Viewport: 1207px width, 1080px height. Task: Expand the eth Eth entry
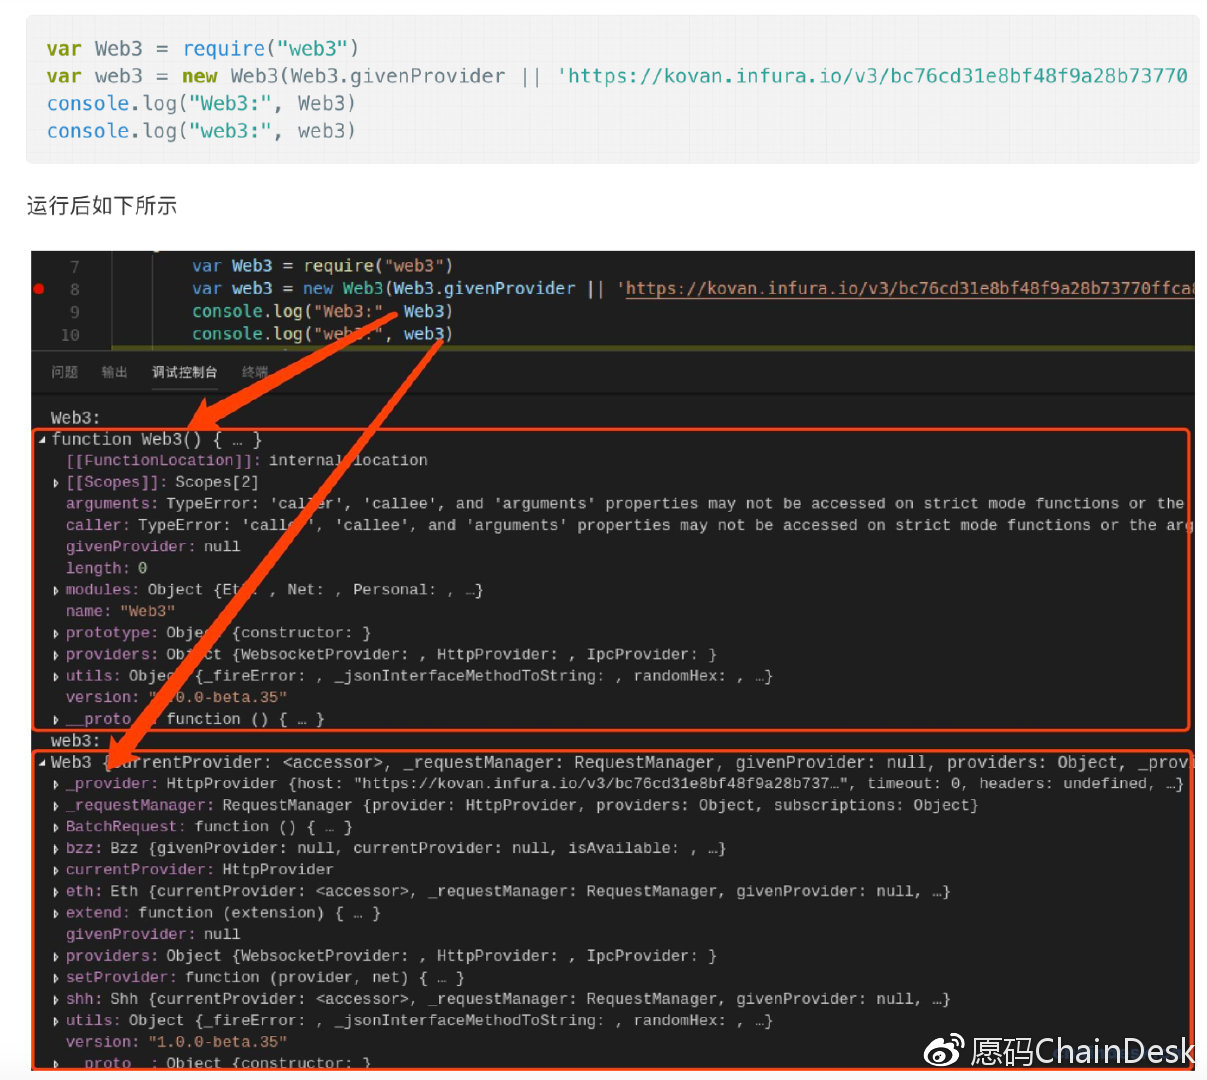56,892
